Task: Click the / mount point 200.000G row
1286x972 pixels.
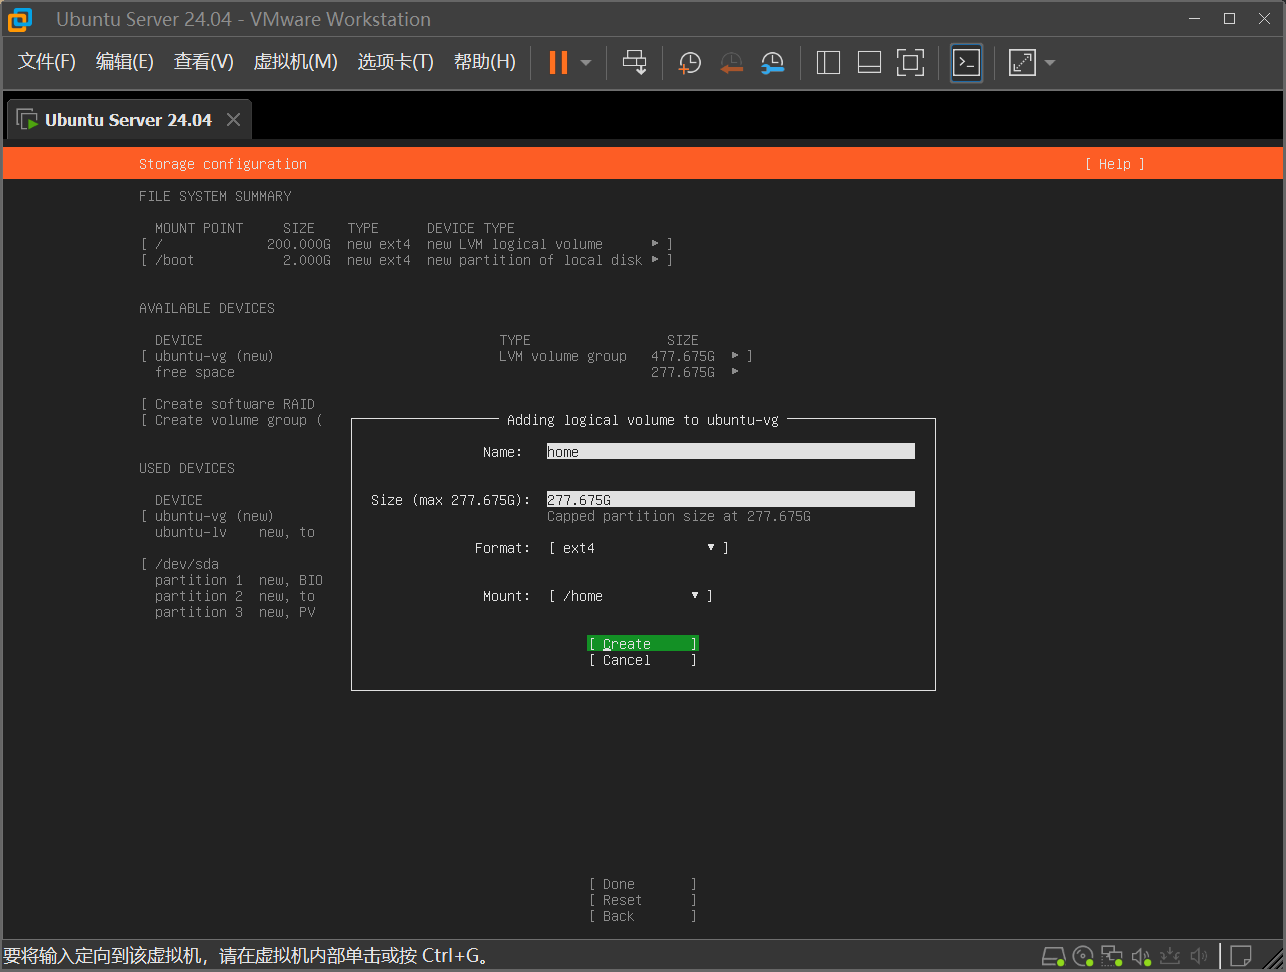Action: [407, 244]
